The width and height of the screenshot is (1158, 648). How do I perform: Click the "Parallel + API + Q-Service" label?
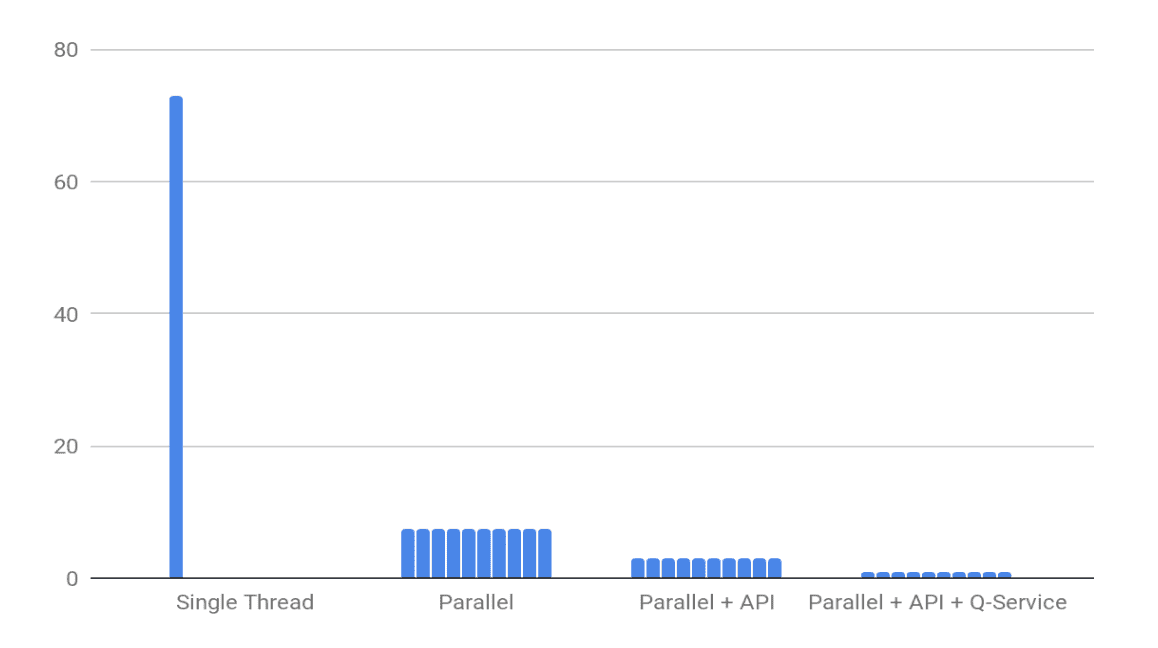(x=937, y=603)
